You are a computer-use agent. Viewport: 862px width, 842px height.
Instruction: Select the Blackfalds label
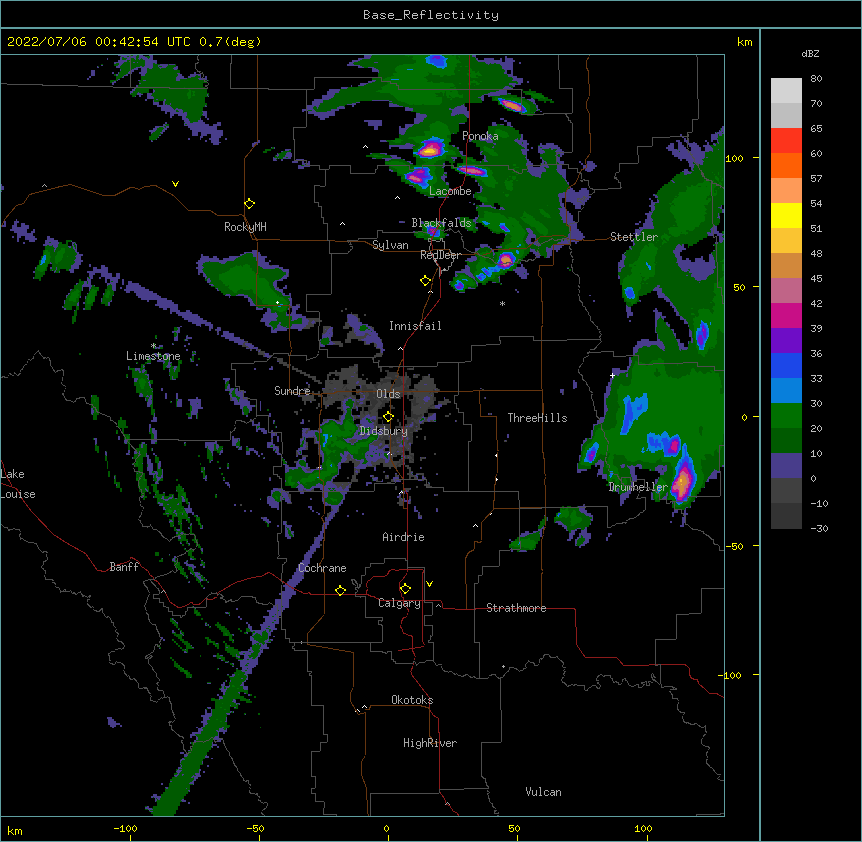(441, 223)
